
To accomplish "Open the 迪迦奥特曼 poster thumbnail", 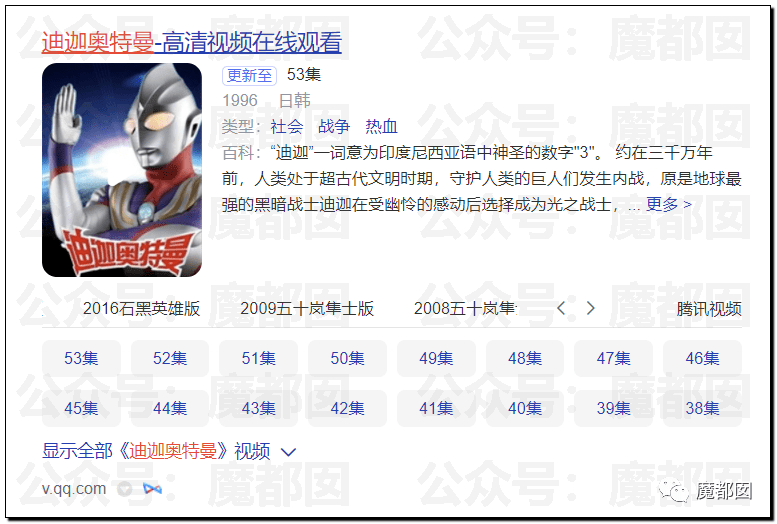I will (122, 170).
